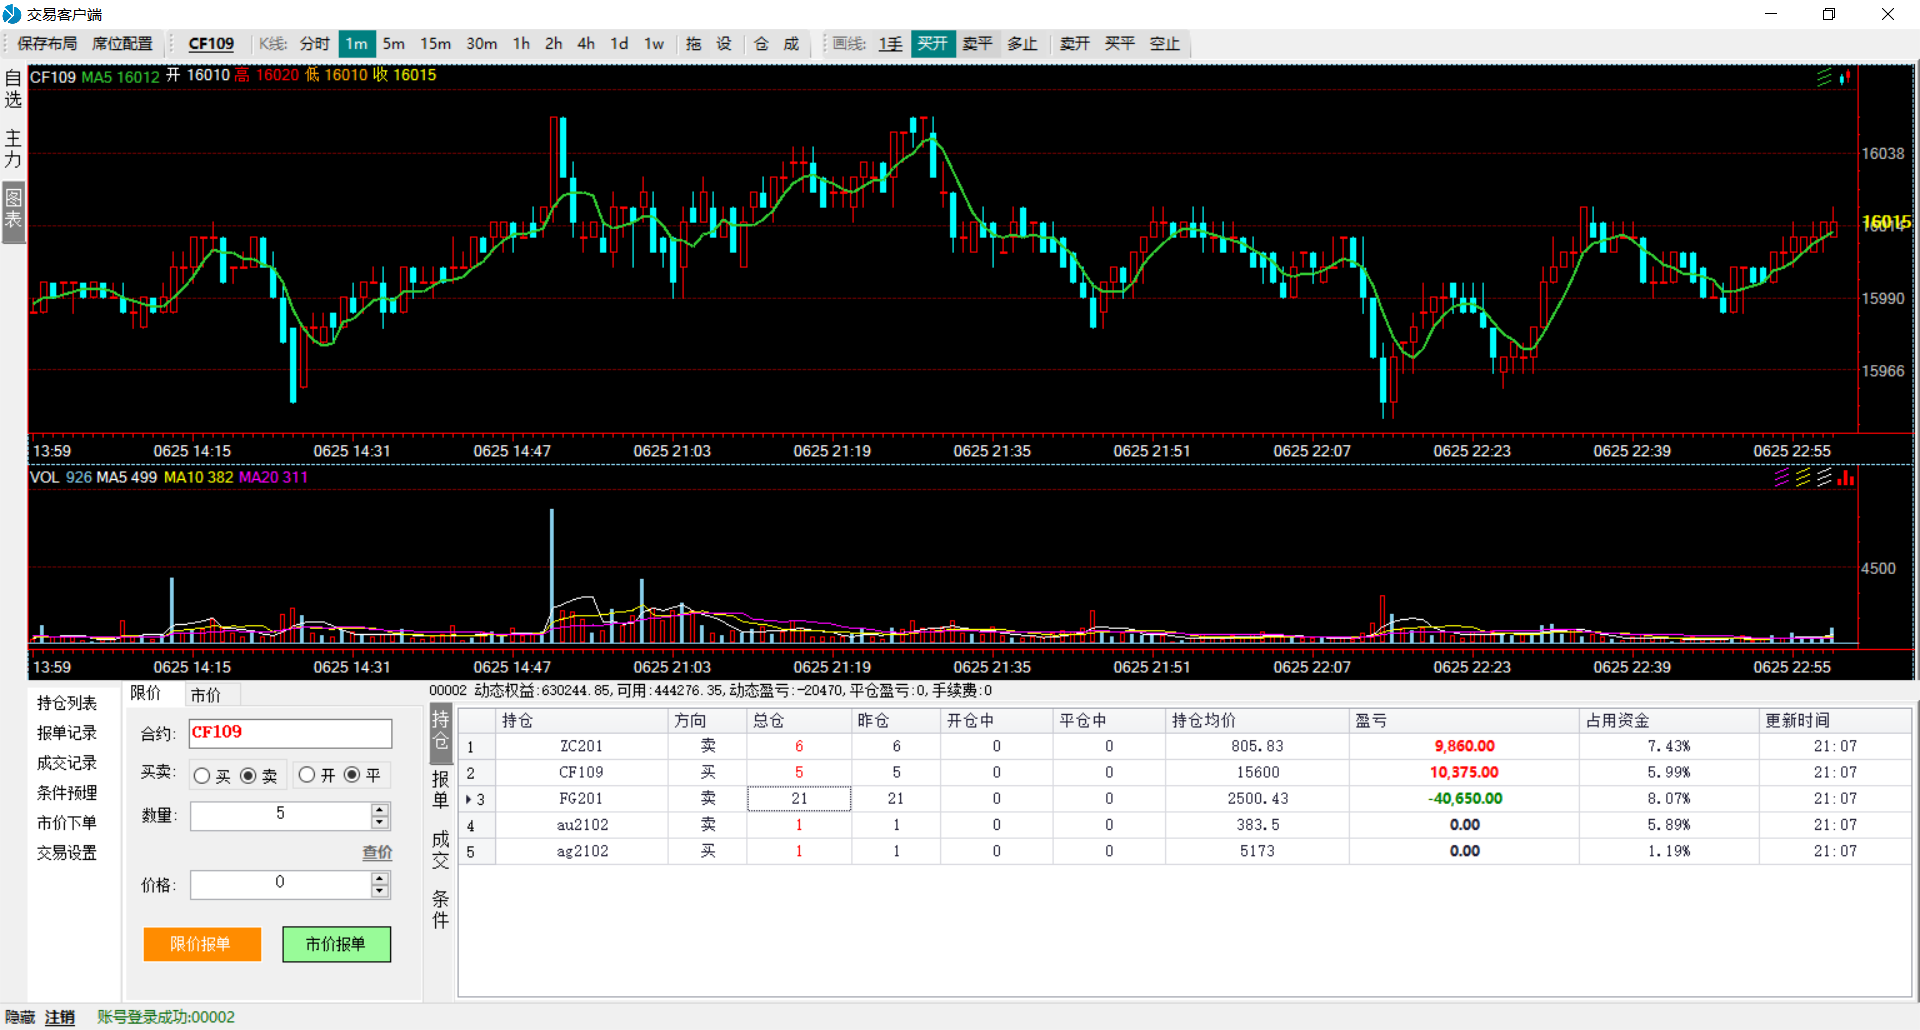This screenshot has height=1030, width=1920.
Task: Open 报单 vertical tab beside table
Action: (x=441, y=789)
